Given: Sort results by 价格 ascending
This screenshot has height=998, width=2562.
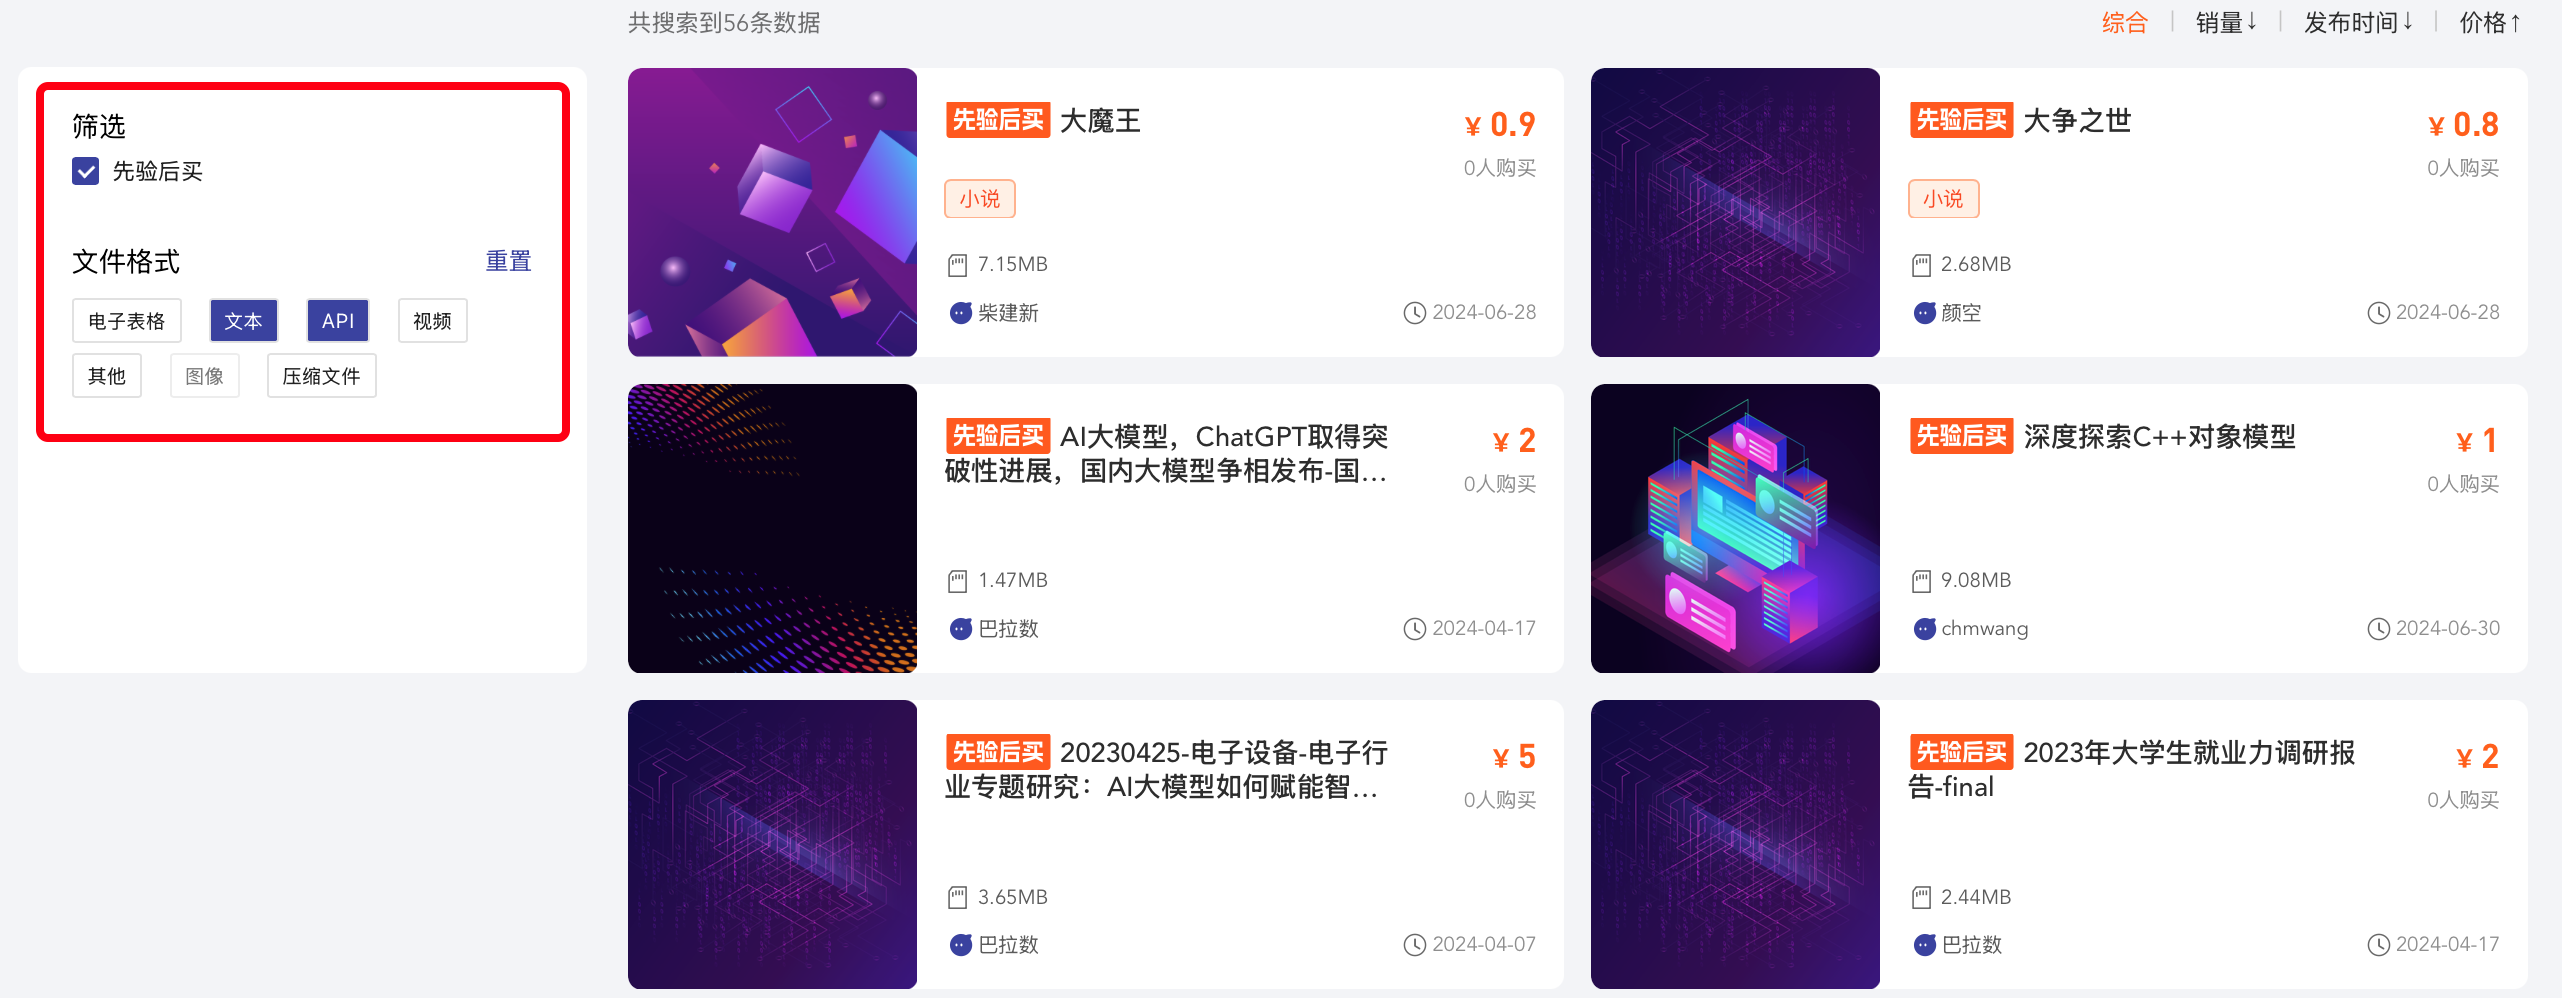Looking at the screenshot, I should [2490, 22].
